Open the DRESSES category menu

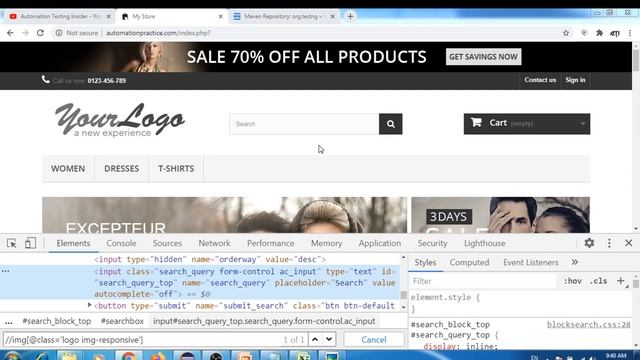coord(122,169)
